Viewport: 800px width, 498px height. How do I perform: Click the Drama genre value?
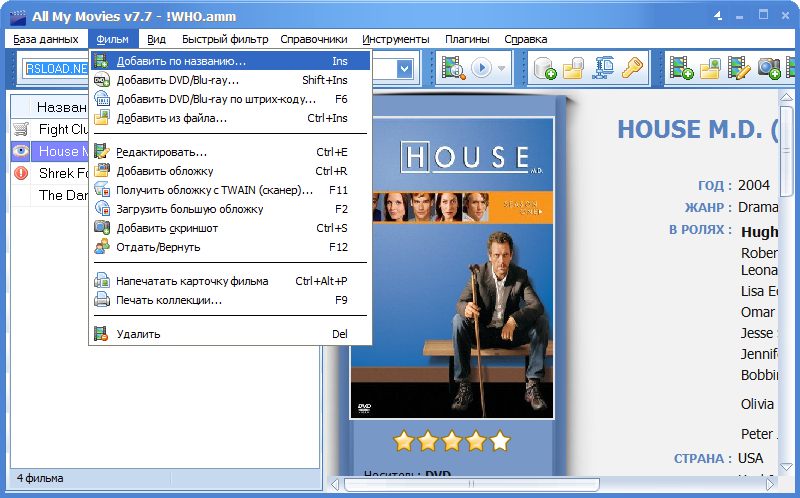pos(758,207)
